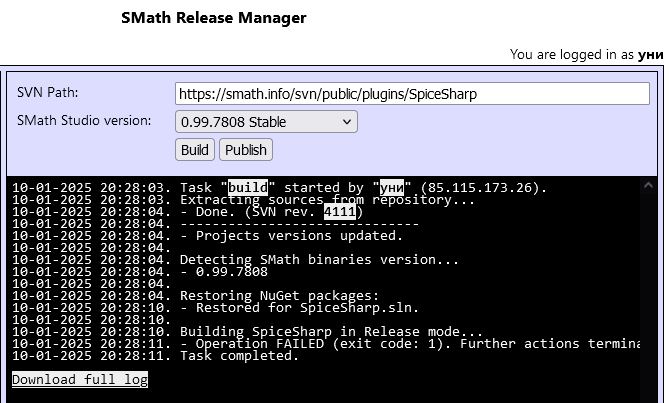Click the "Detecting SMath binaries version" line

(319, 260)
